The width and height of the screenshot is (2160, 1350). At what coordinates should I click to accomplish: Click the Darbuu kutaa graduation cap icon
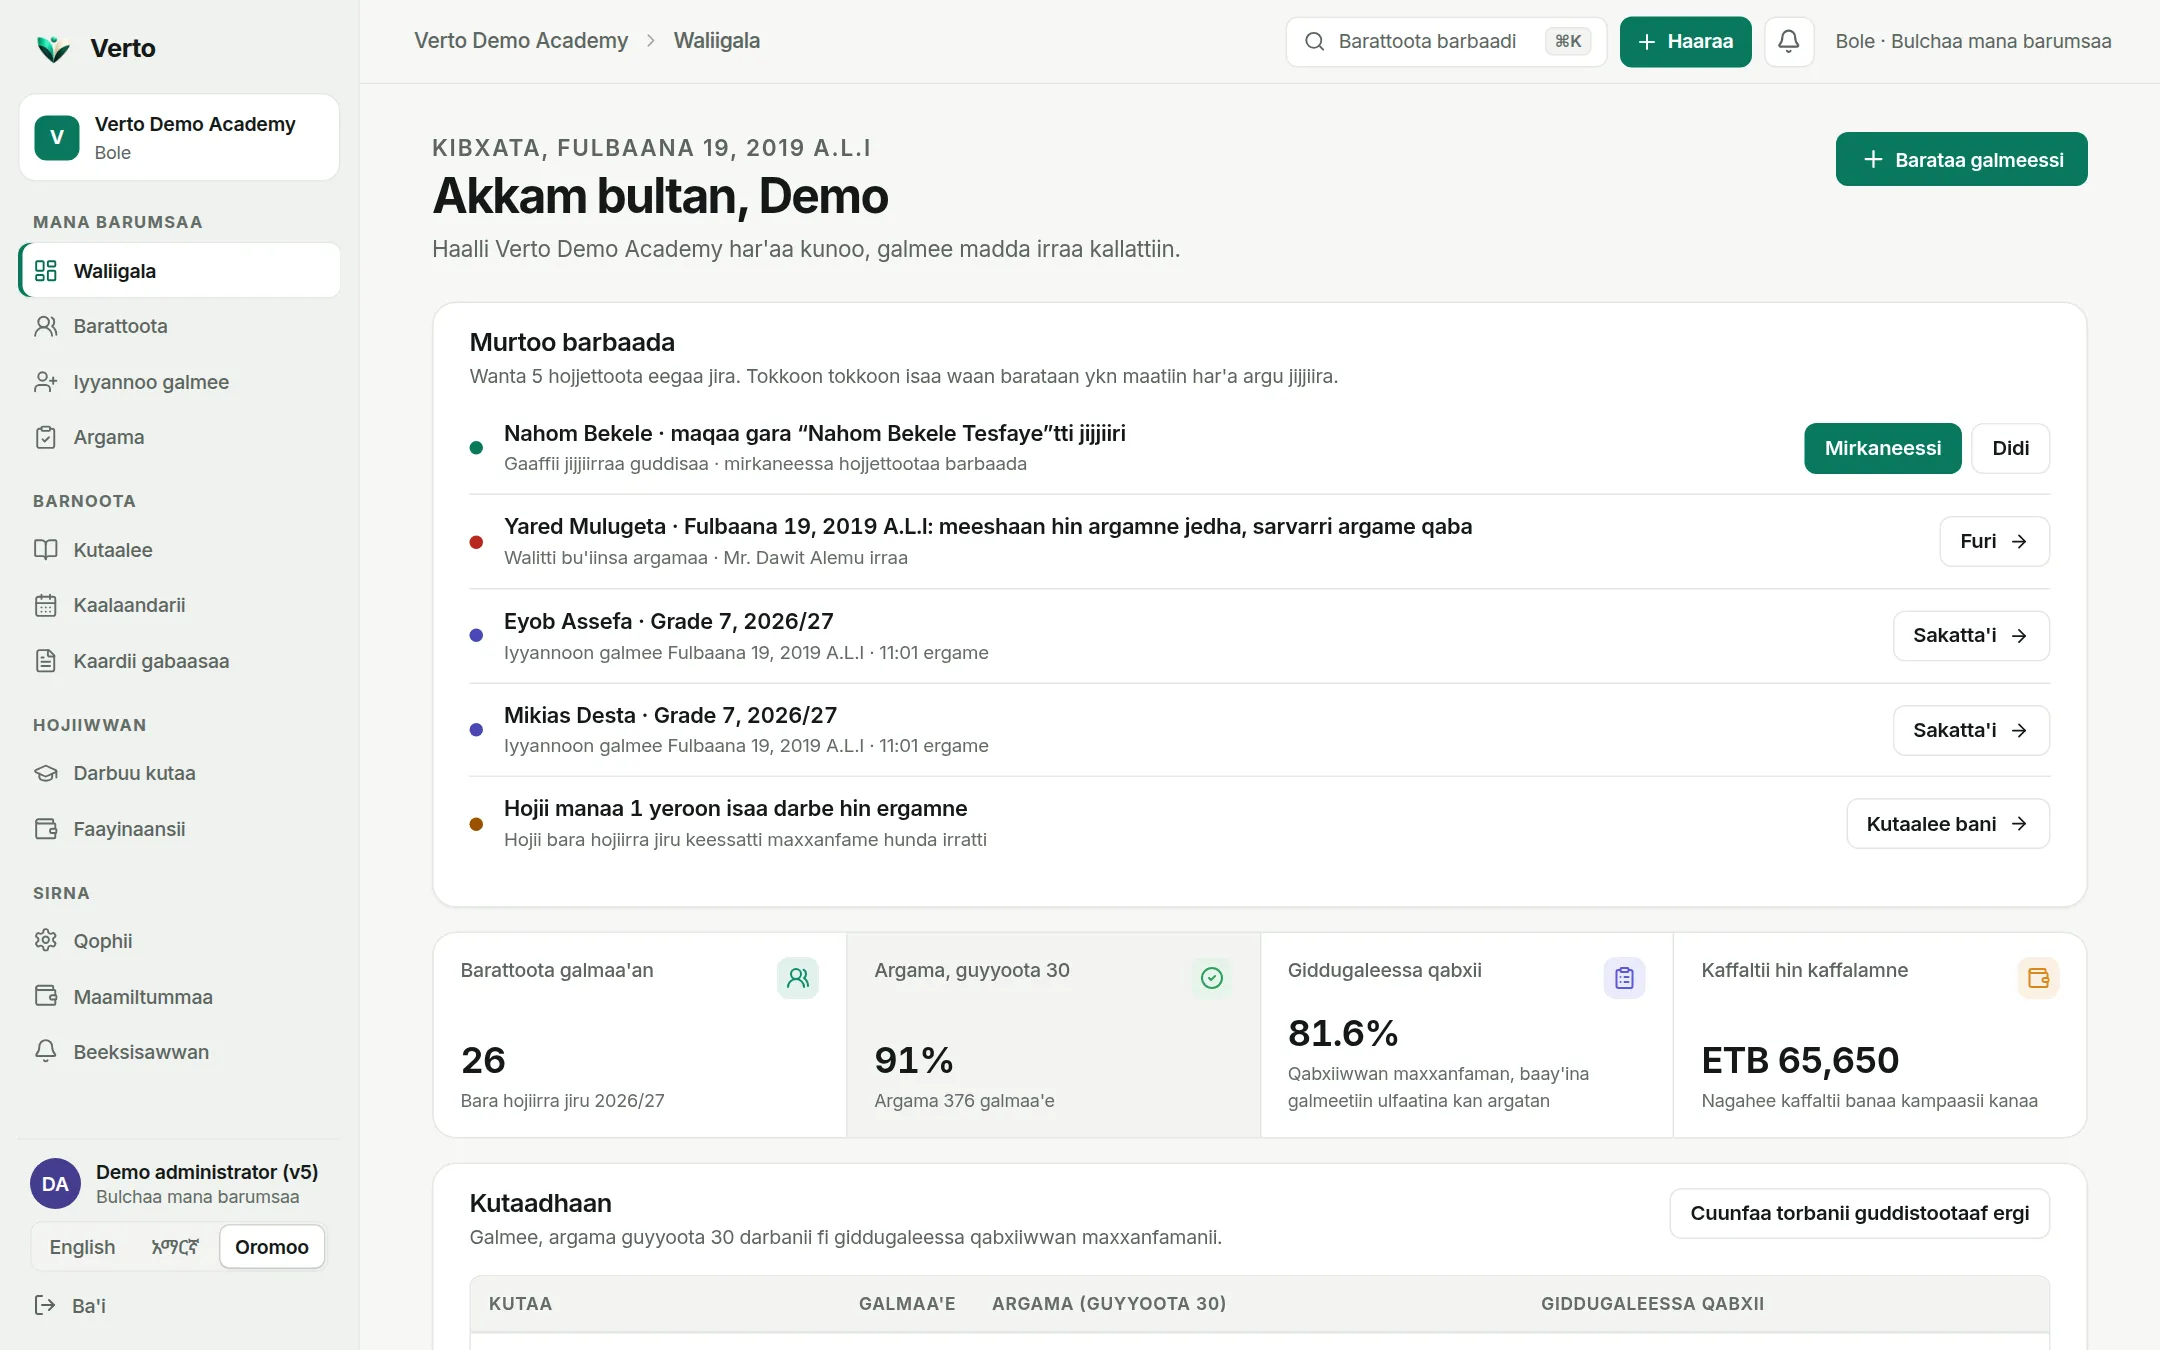(46, 773)
